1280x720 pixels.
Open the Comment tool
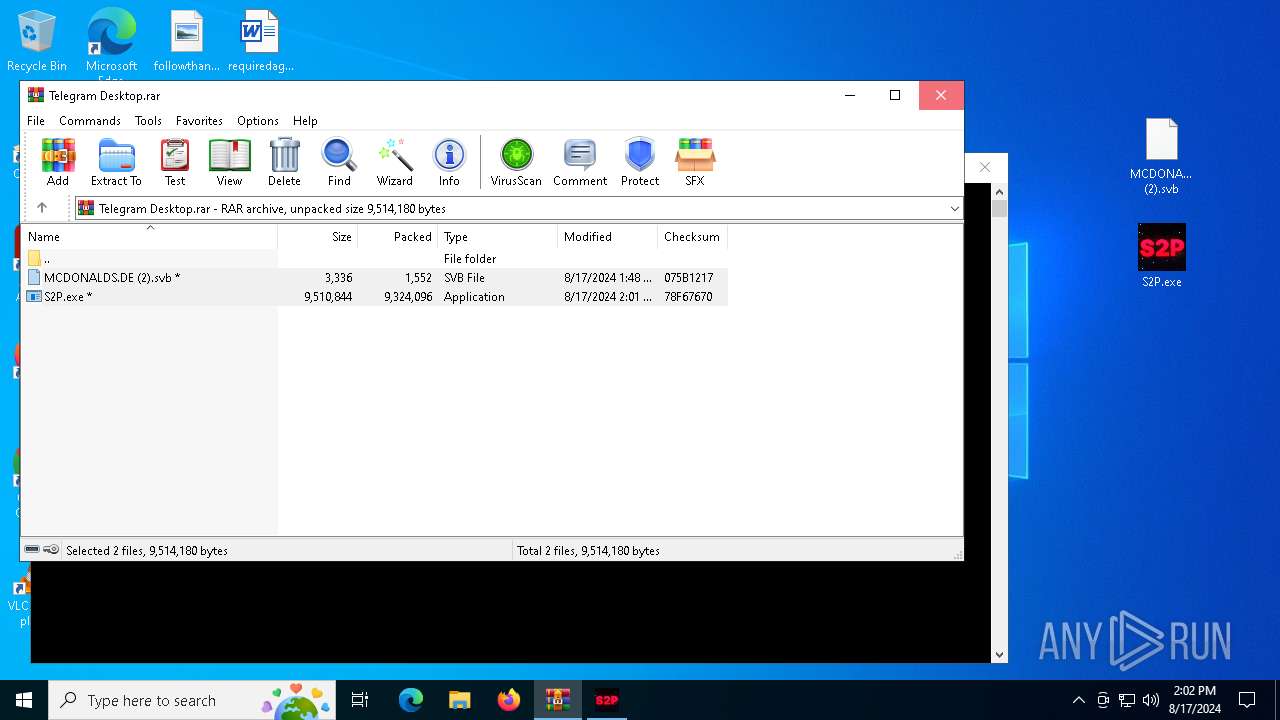(x=580, y=162)
